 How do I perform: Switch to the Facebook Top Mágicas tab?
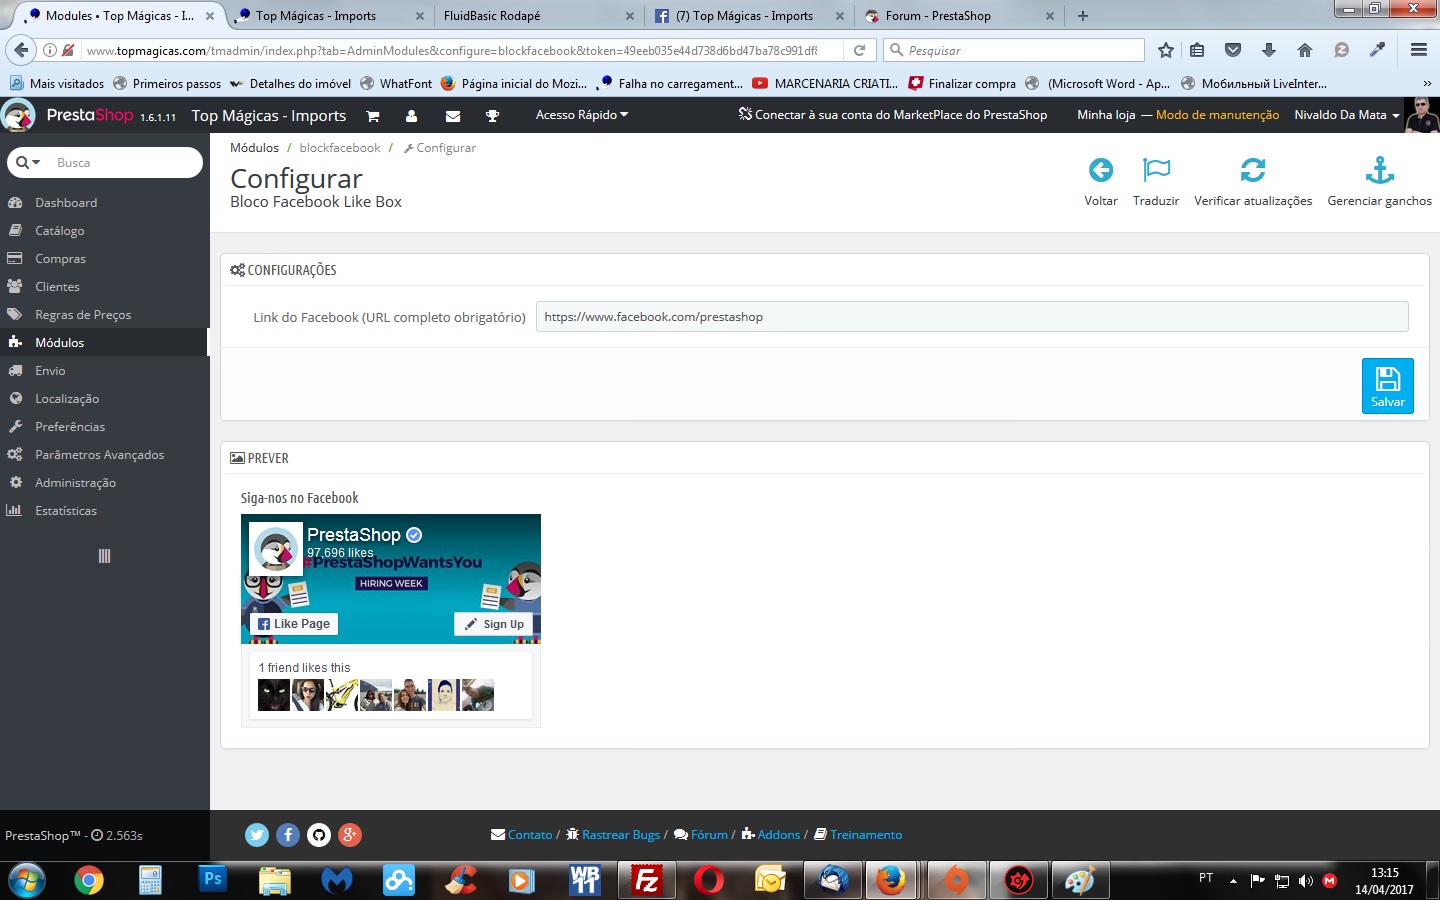(x=748, y=16)
